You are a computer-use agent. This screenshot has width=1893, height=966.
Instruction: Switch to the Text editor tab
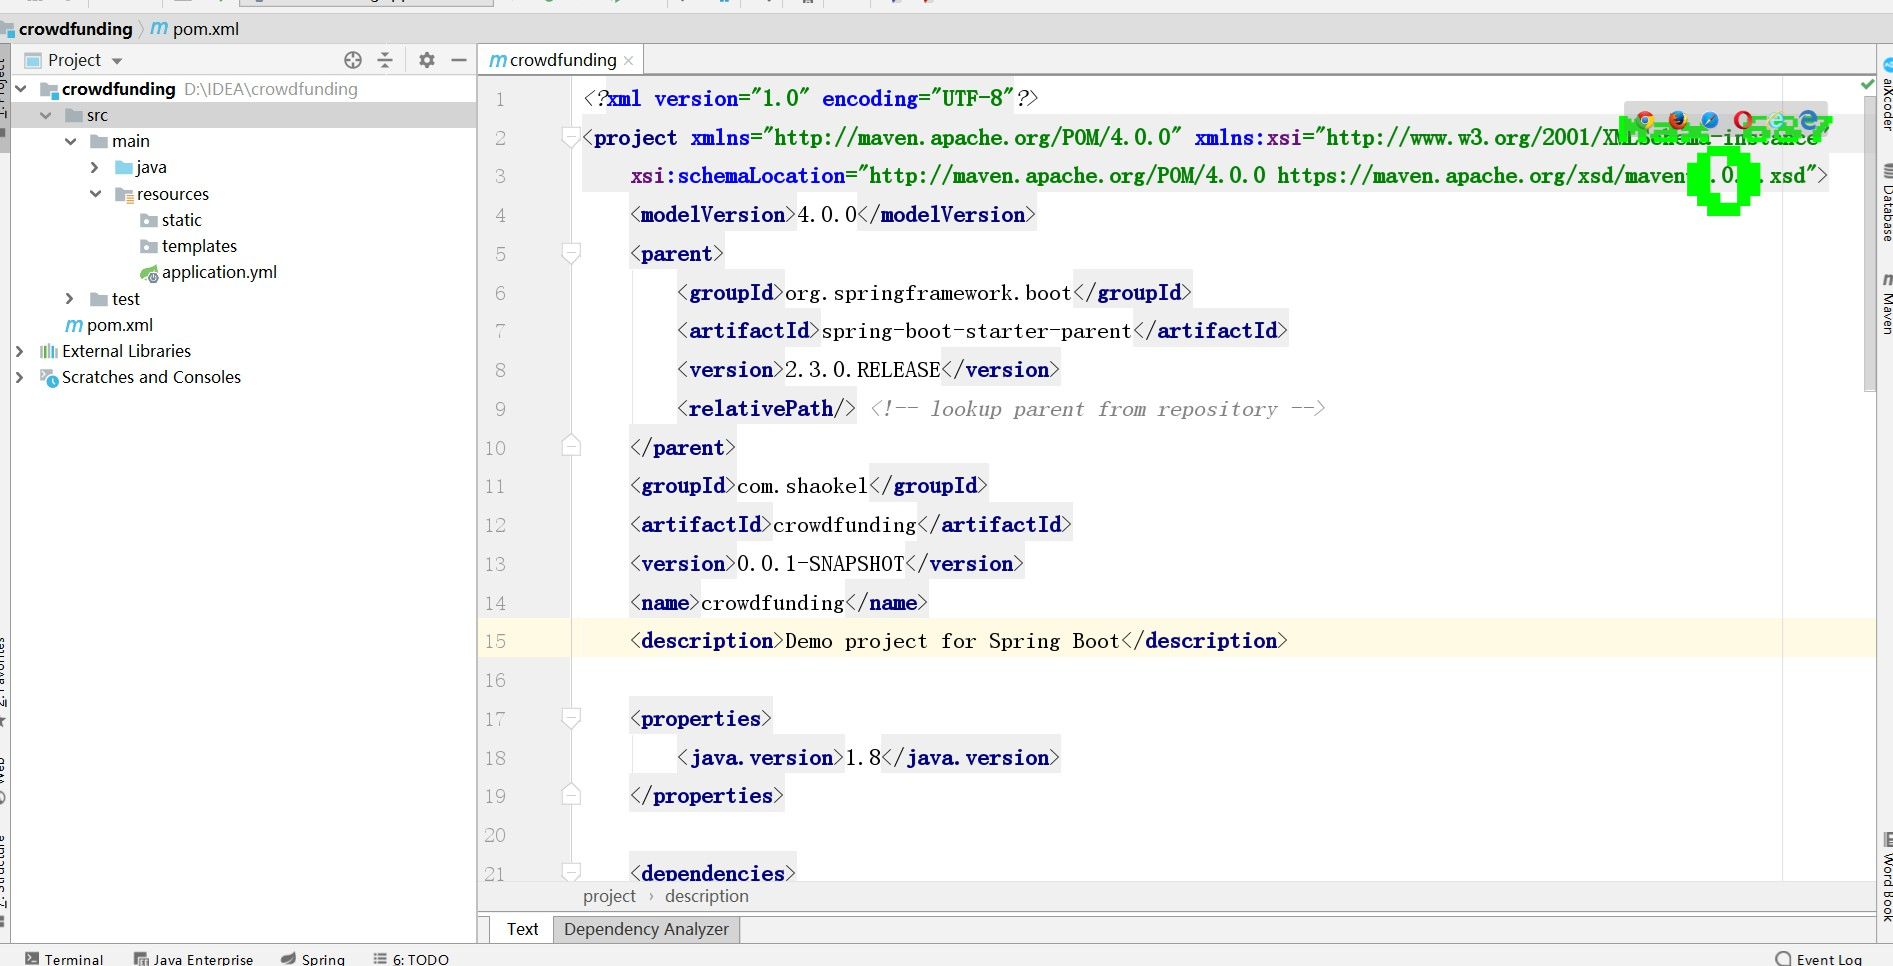[x=522, y=929]
